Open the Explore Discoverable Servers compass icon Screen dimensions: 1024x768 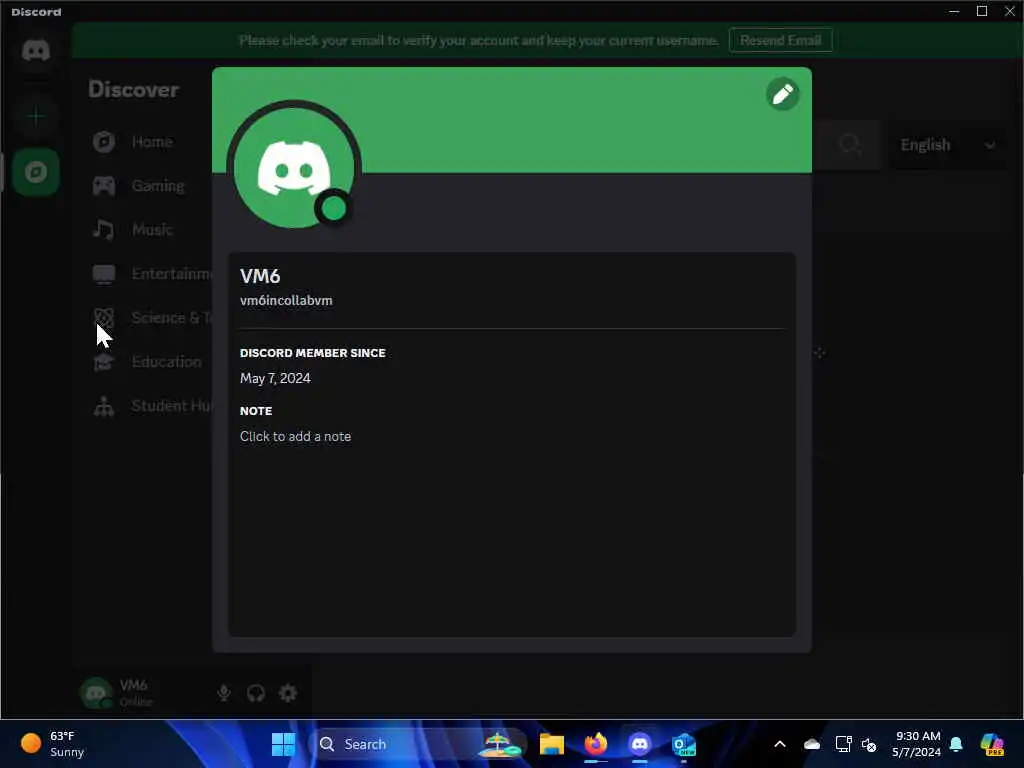pyautogui.click(x=36, y=172)
